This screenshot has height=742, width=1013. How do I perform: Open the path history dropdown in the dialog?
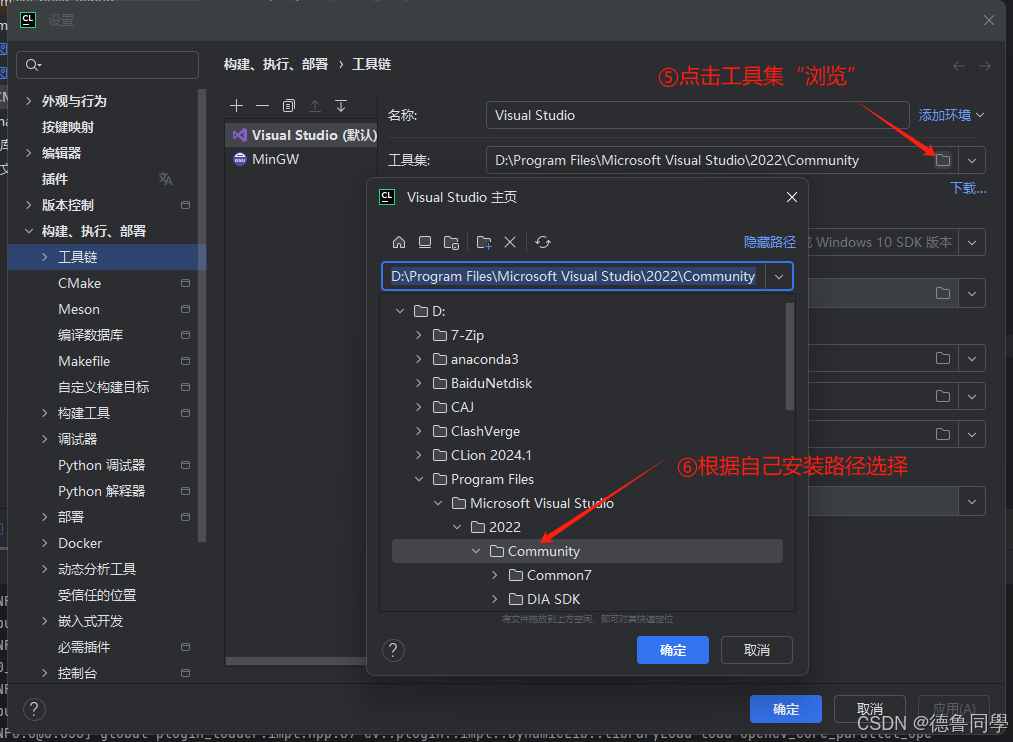[779, 276]
